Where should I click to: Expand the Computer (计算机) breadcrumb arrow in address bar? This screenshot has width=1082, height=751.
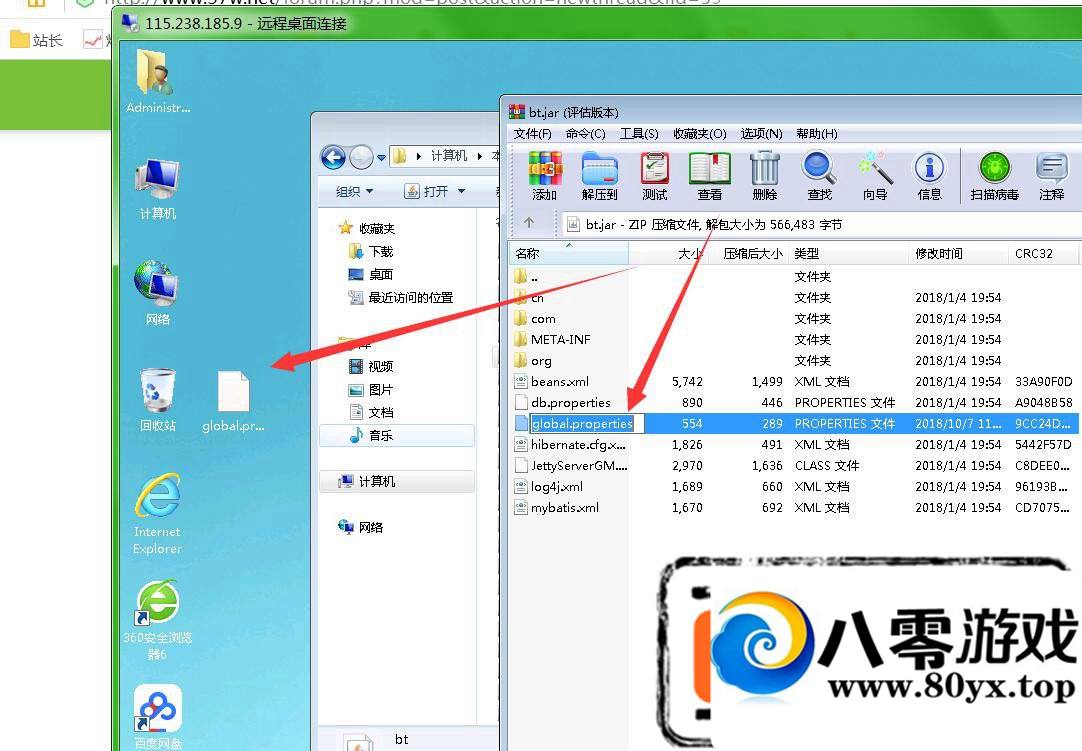[479, 156]
